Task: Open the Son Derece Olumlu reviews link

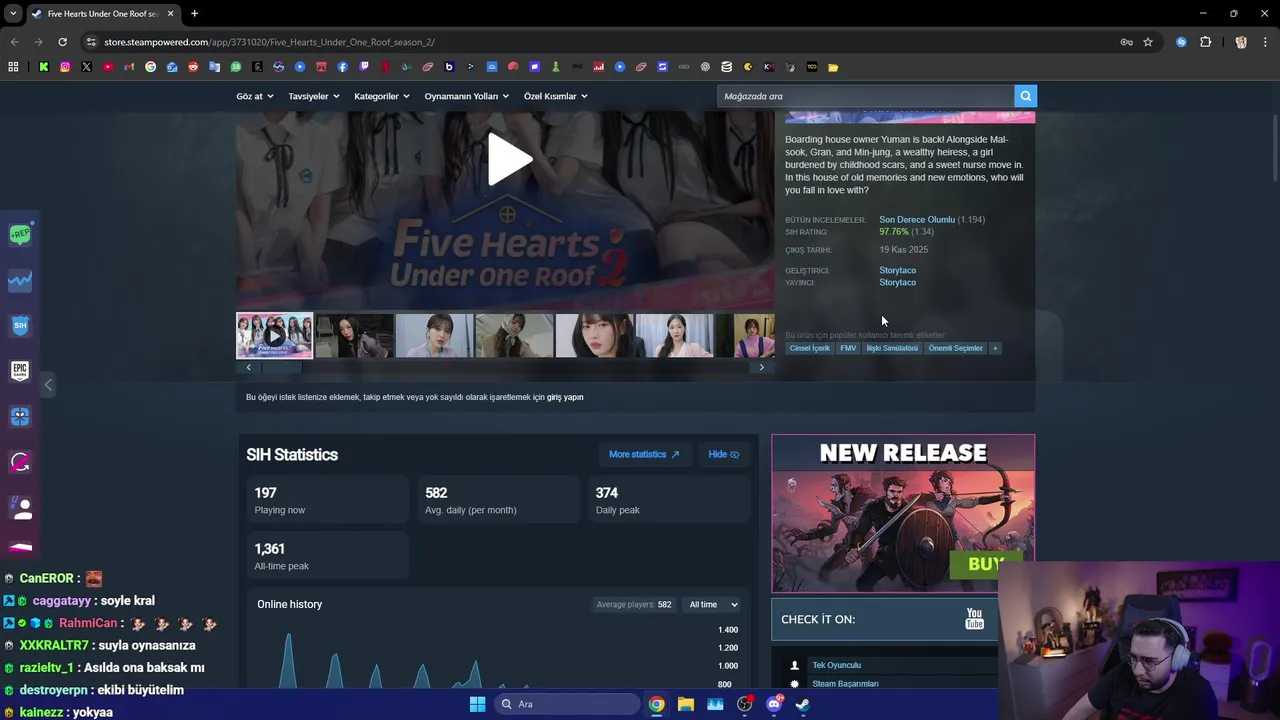Action: (917, 219)
